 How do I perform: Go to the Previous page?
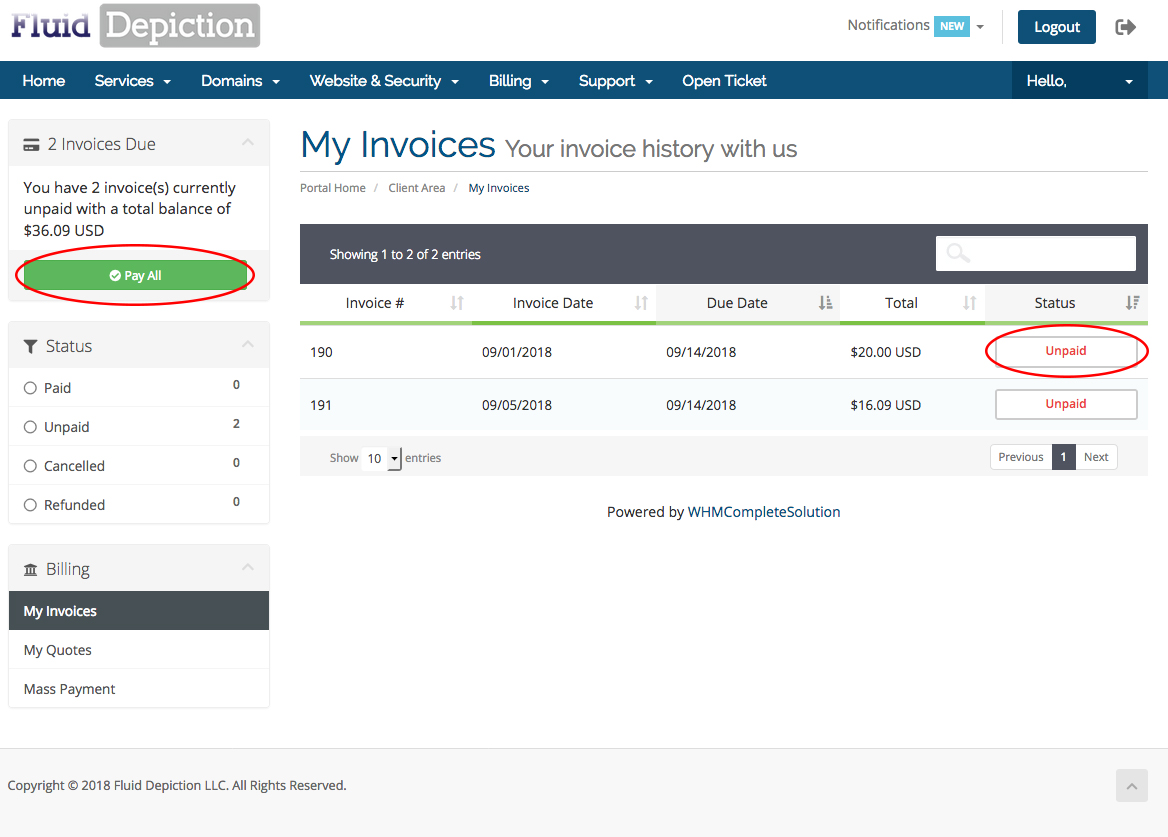[1021, 457]
